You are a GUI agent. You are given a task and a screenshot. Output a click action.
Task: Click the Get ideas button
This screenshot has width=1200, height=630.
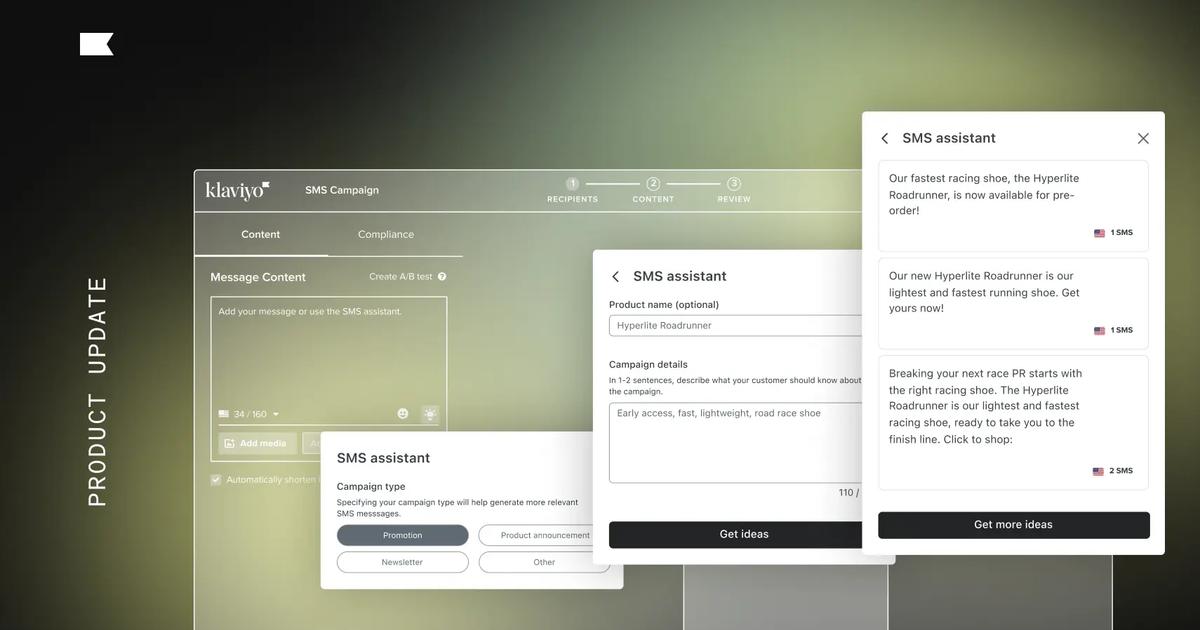point(744,534)
